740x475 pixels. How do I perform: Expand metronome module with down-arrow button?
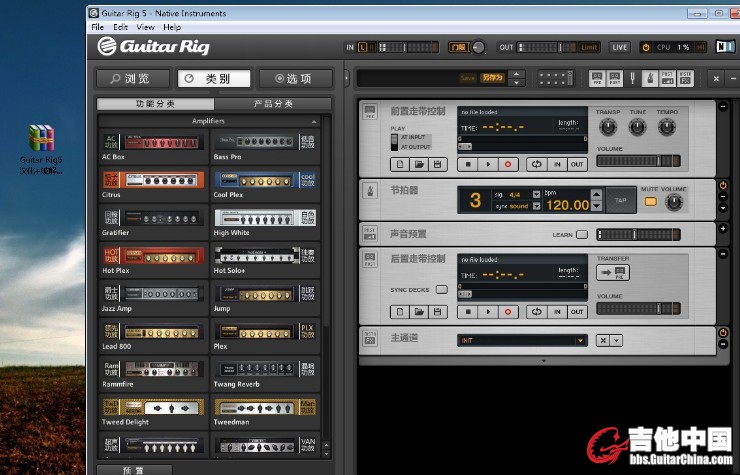tap(723, 208)
